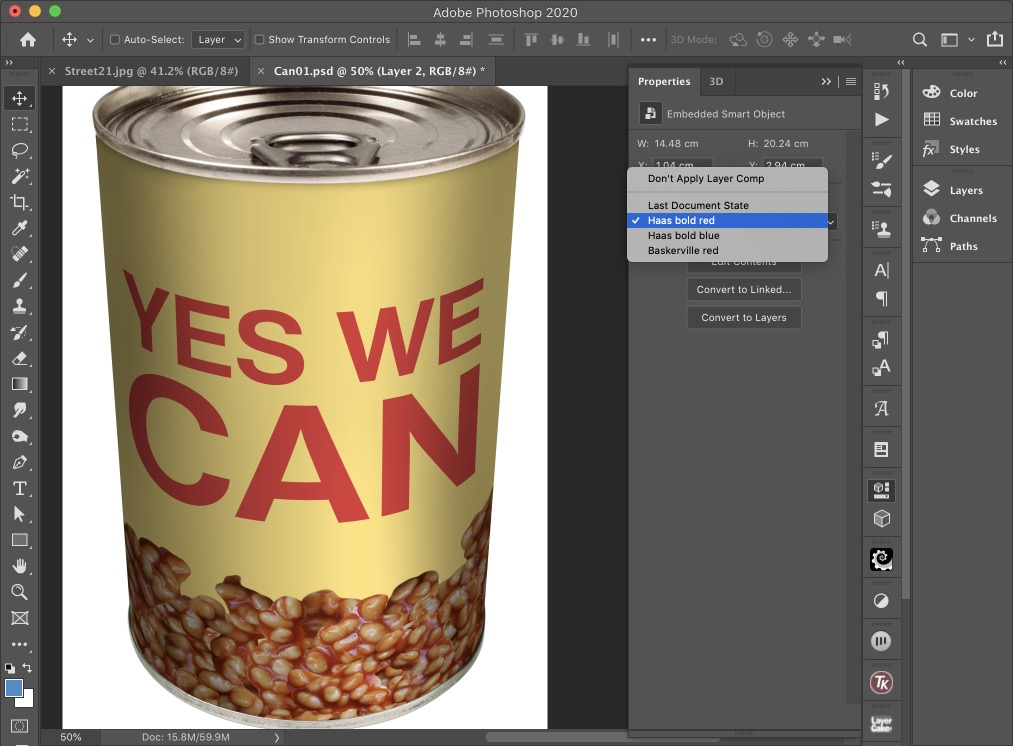Screen dimensions: 1013x746
Task: Open the Layer auto-select dropdown
Action: click(x=218, y=40)
